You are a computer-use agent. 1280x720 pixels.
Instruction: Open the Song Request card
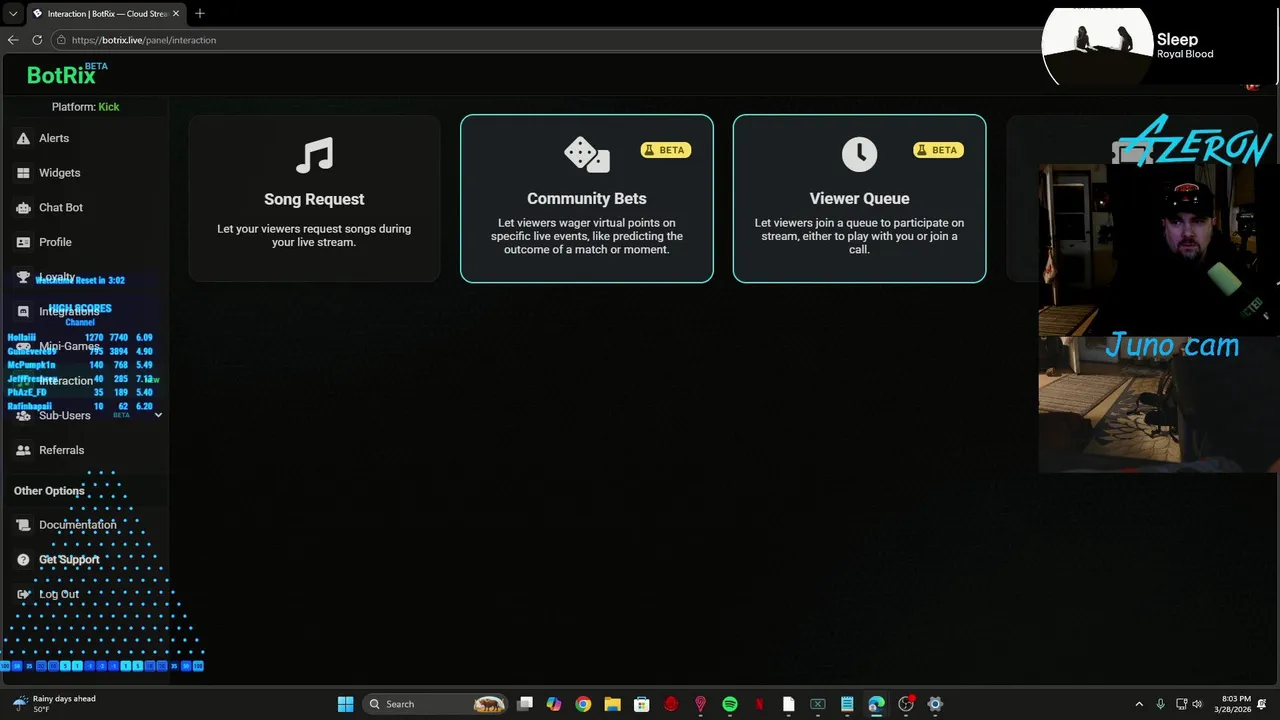pyautogui.click(x=314, y=198)
